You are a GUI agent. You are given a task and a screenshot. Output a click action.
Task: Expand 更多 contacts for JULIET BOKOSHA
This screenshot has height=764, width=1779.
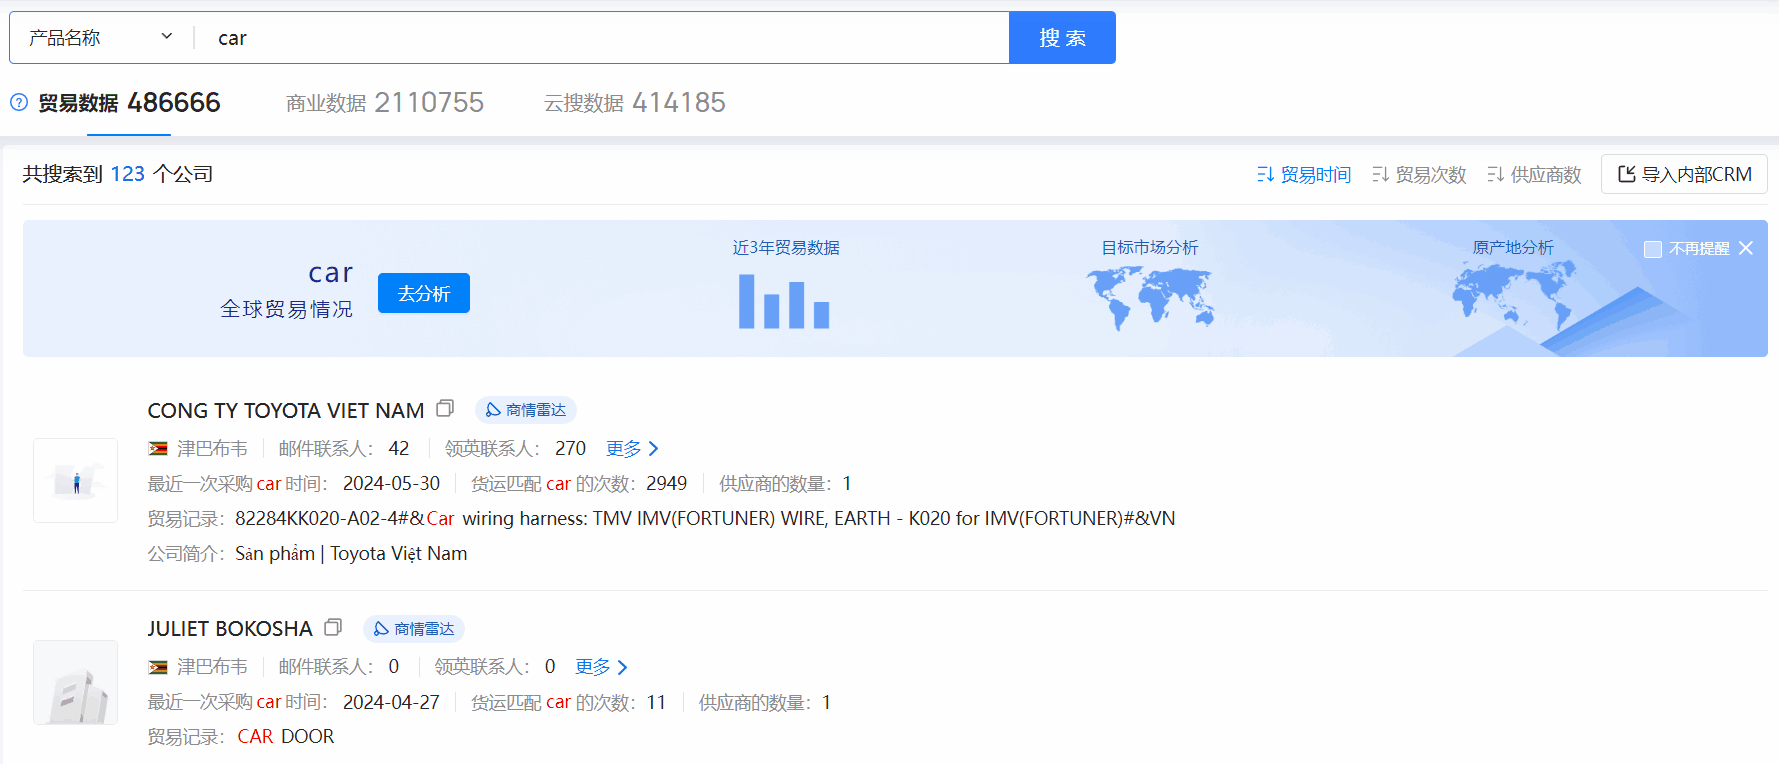point(601,667)
